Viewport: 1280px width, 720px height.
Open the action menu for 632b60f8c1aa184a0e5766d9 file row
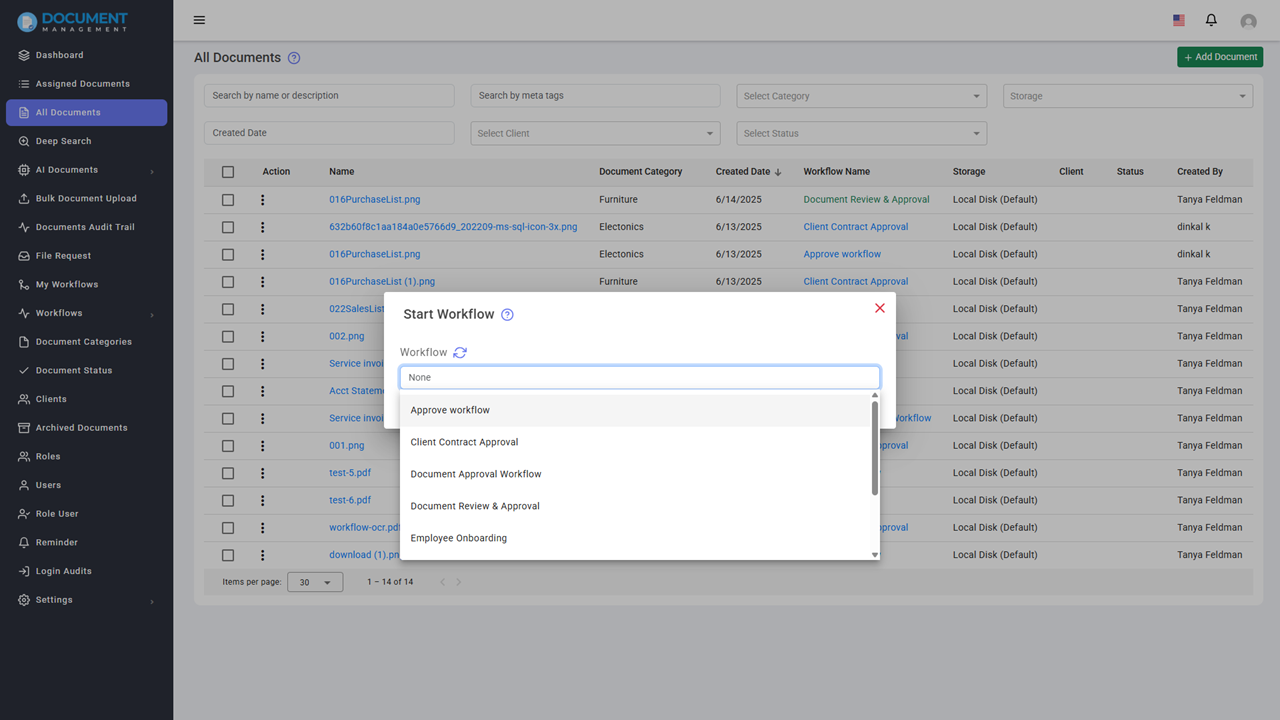(x=263, y=227)
